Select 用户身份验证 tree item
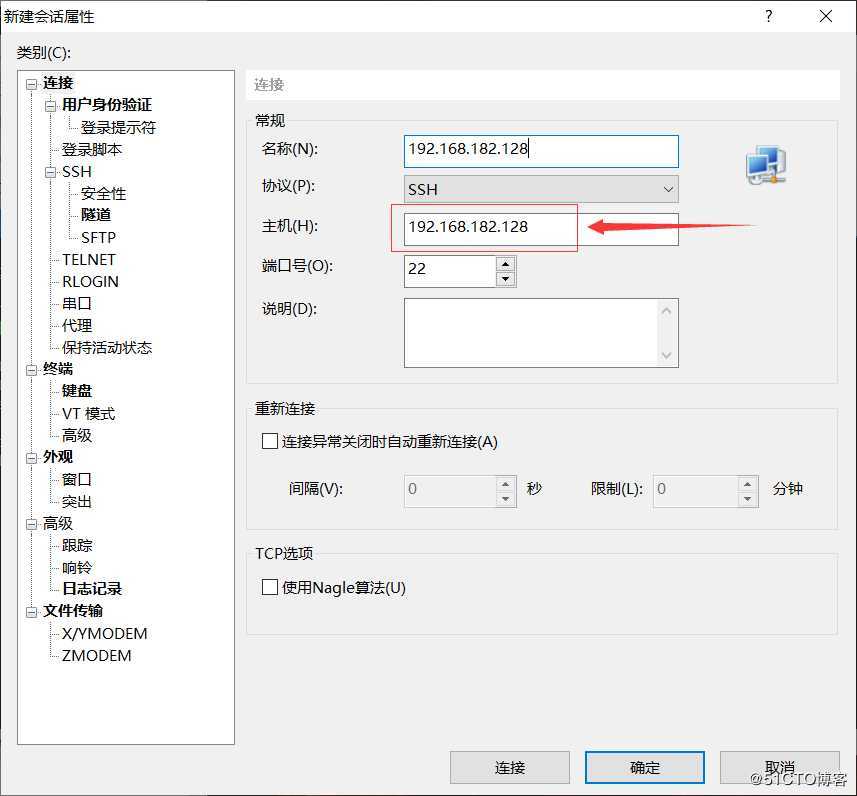Screen dimensions: 857x796 coord(107,104)
